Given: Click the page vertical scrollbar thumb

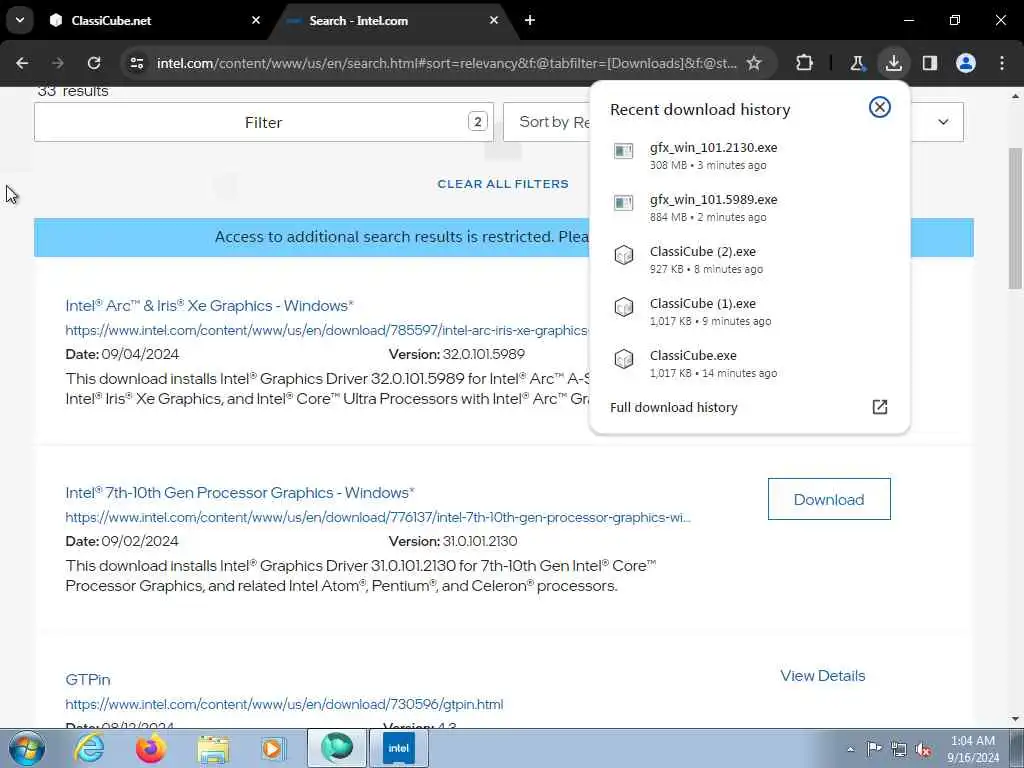Looking at the screenshot, I should [1015, 217].
